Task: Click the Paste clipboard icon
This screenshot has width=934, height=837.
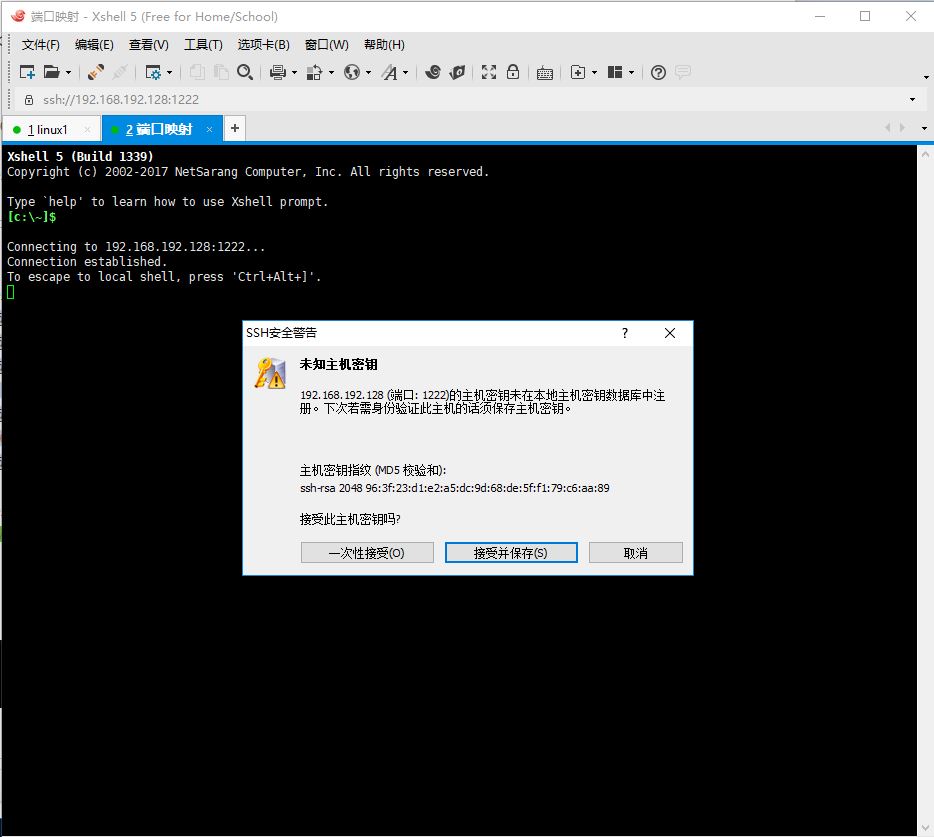Action: coord(221,72)
